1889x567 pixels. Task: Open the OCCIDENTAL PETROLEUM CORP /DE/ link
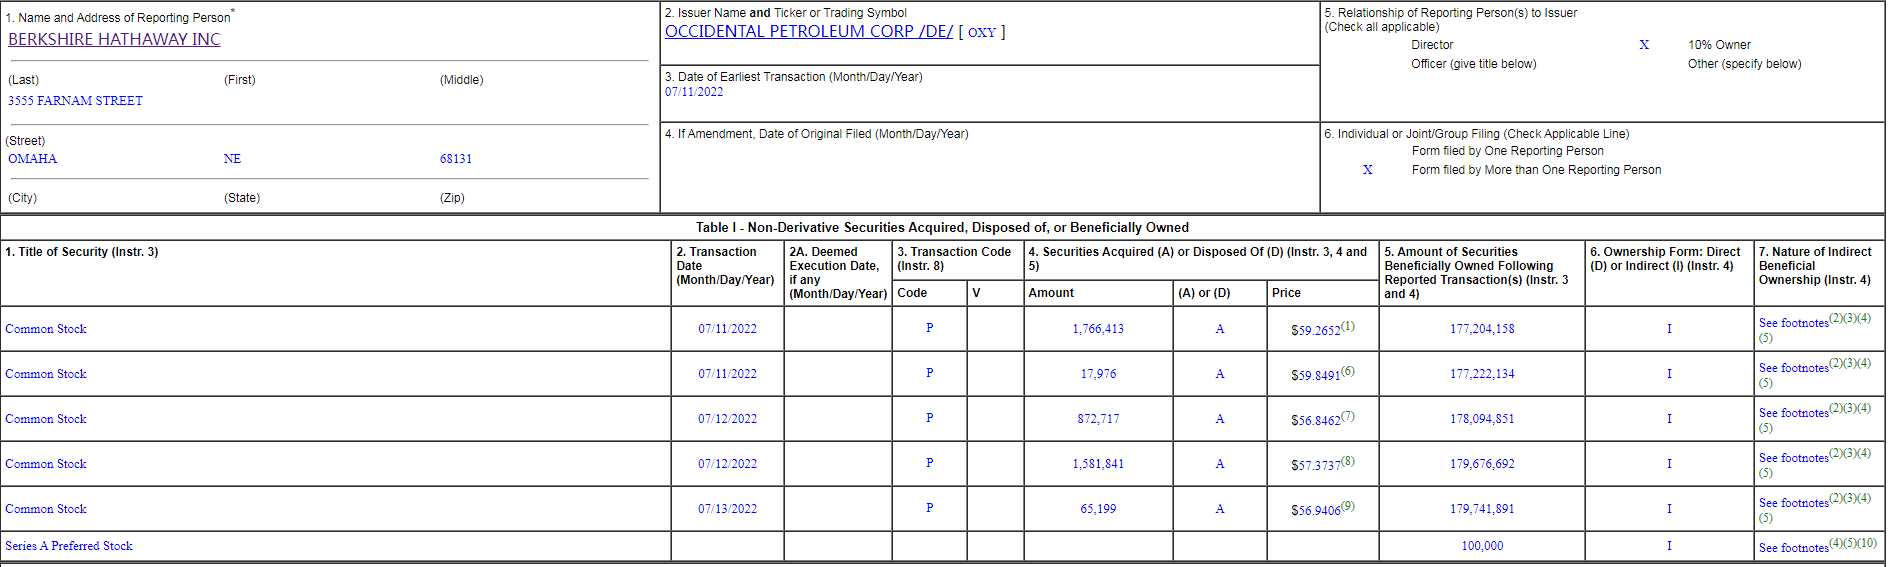tap(808, 31)
